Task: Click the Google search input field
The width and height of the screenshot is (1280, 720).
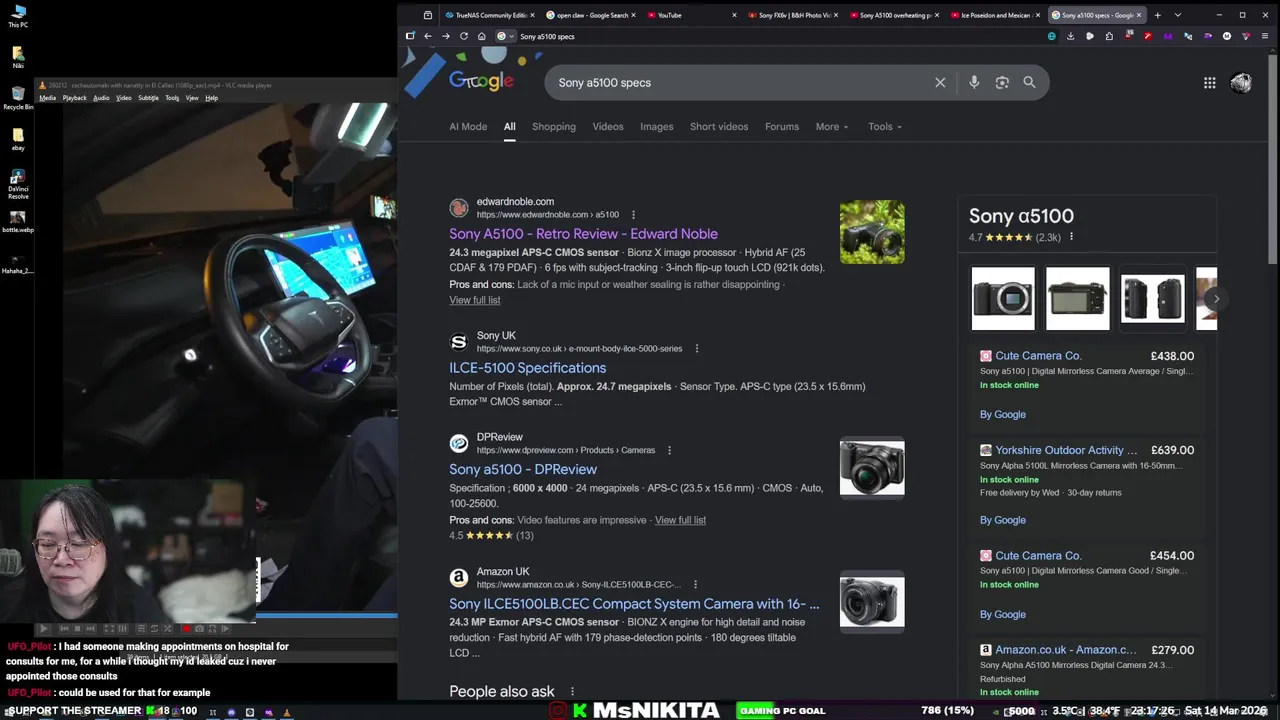Action: pyautogui.click(x=740, y=82)
